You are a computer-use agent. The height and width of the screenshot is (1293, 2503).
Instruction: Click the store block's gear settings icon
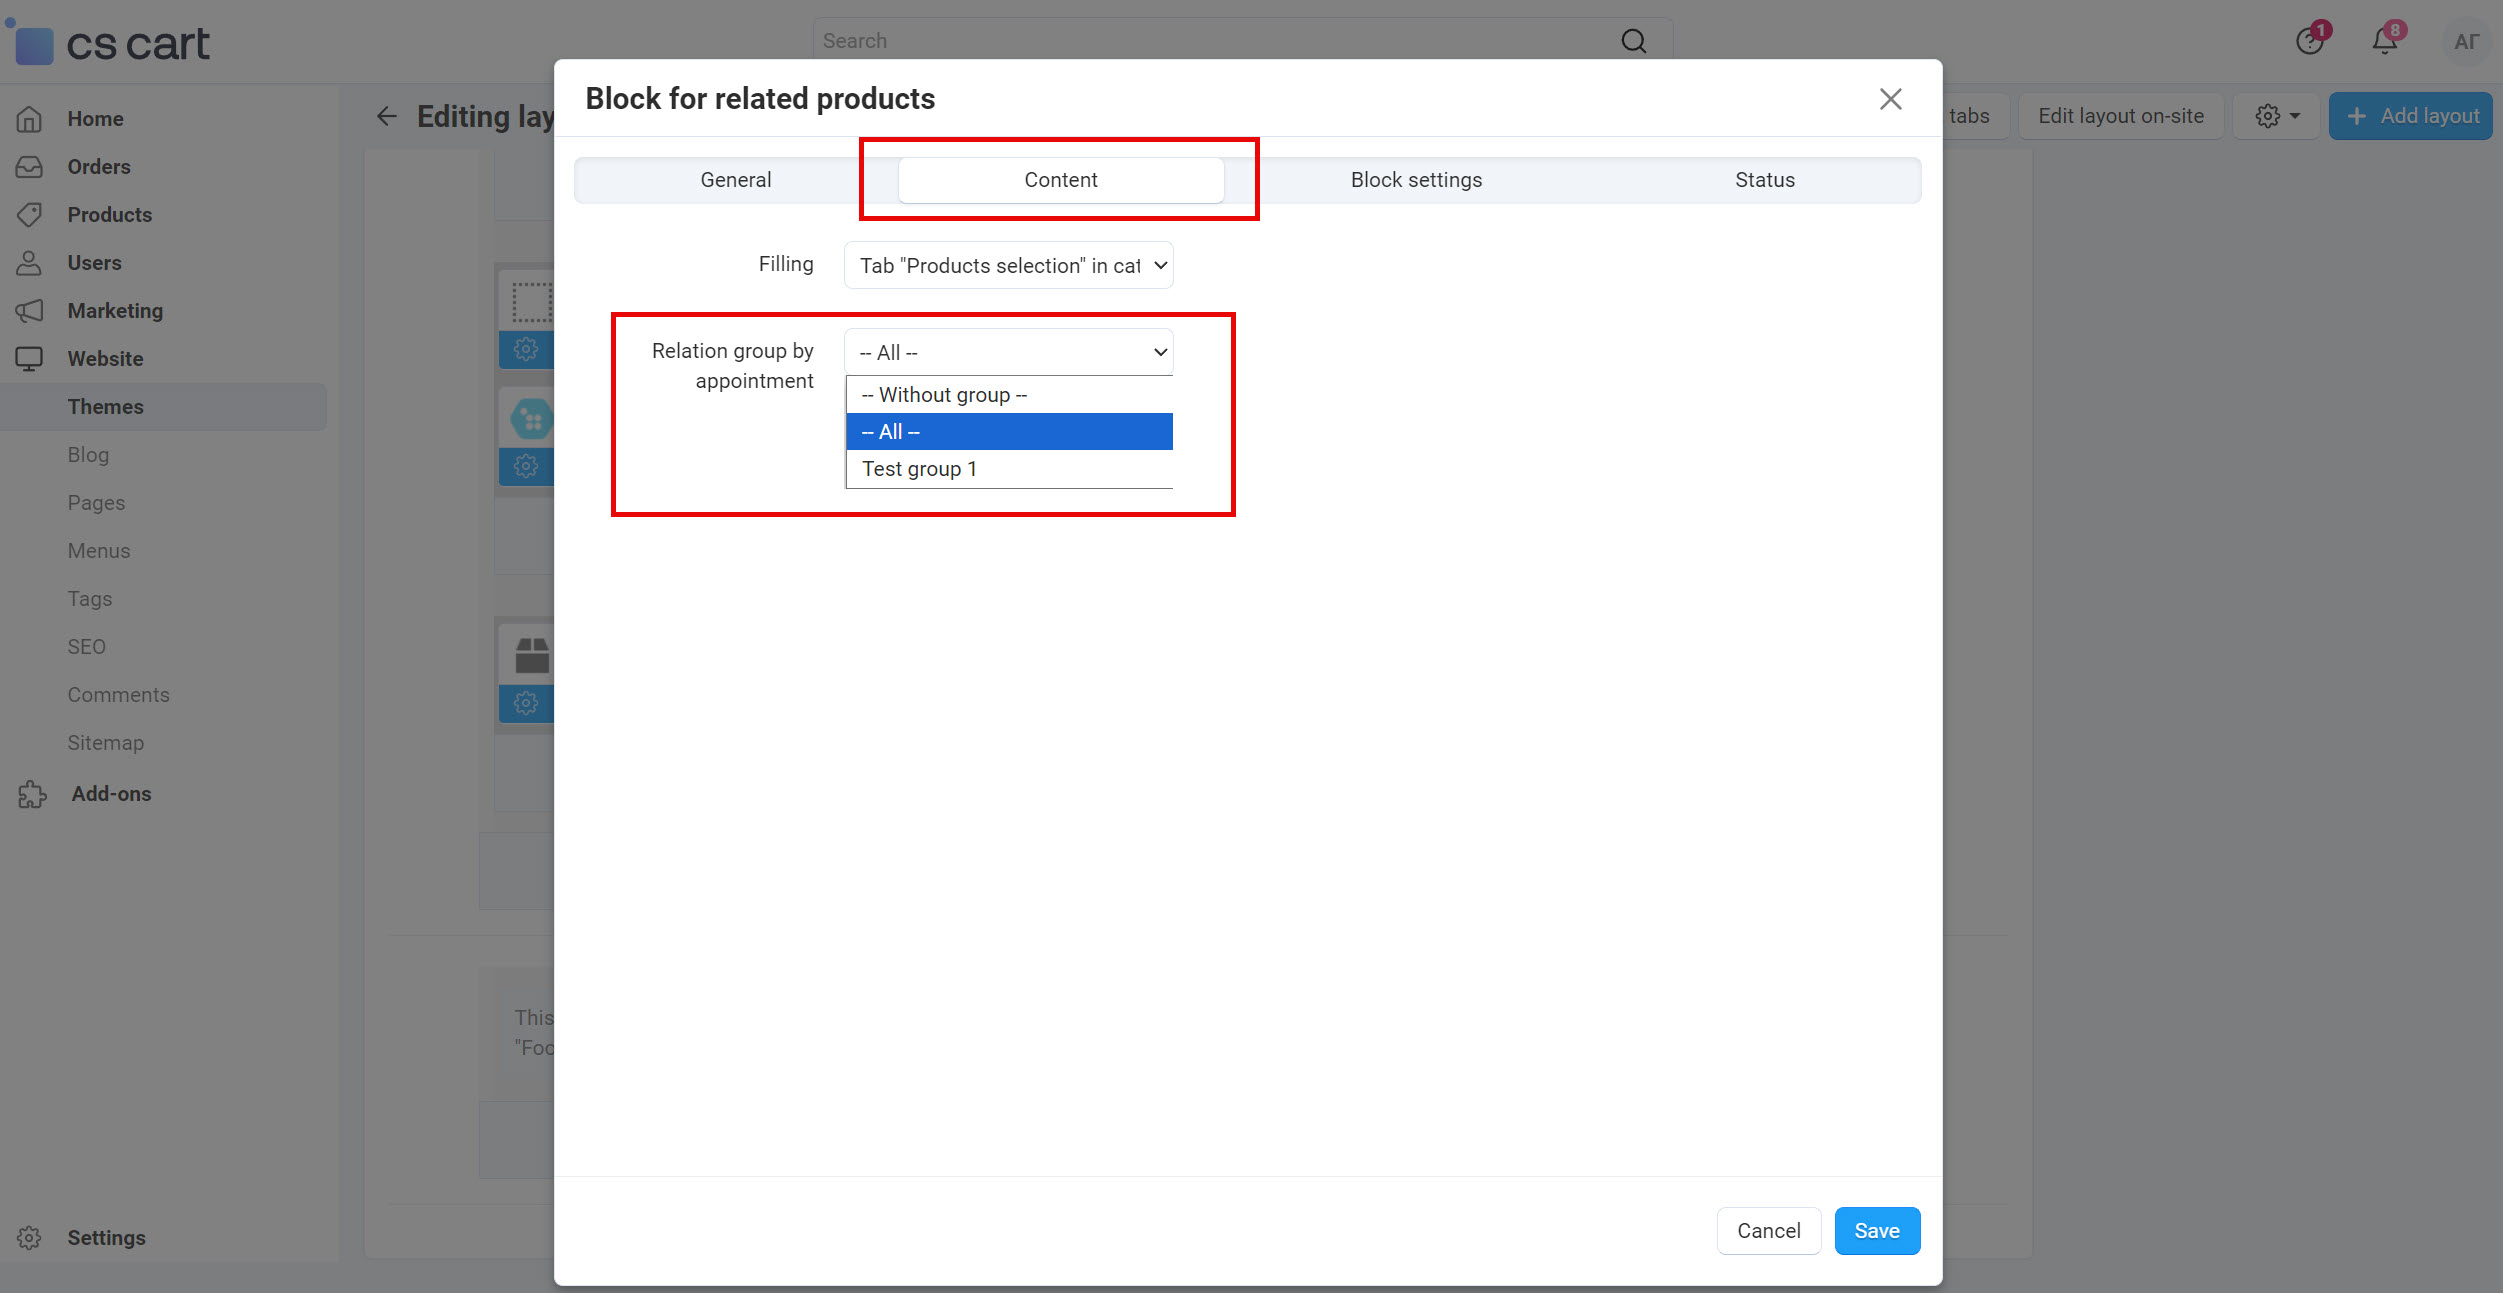point(526,703)
